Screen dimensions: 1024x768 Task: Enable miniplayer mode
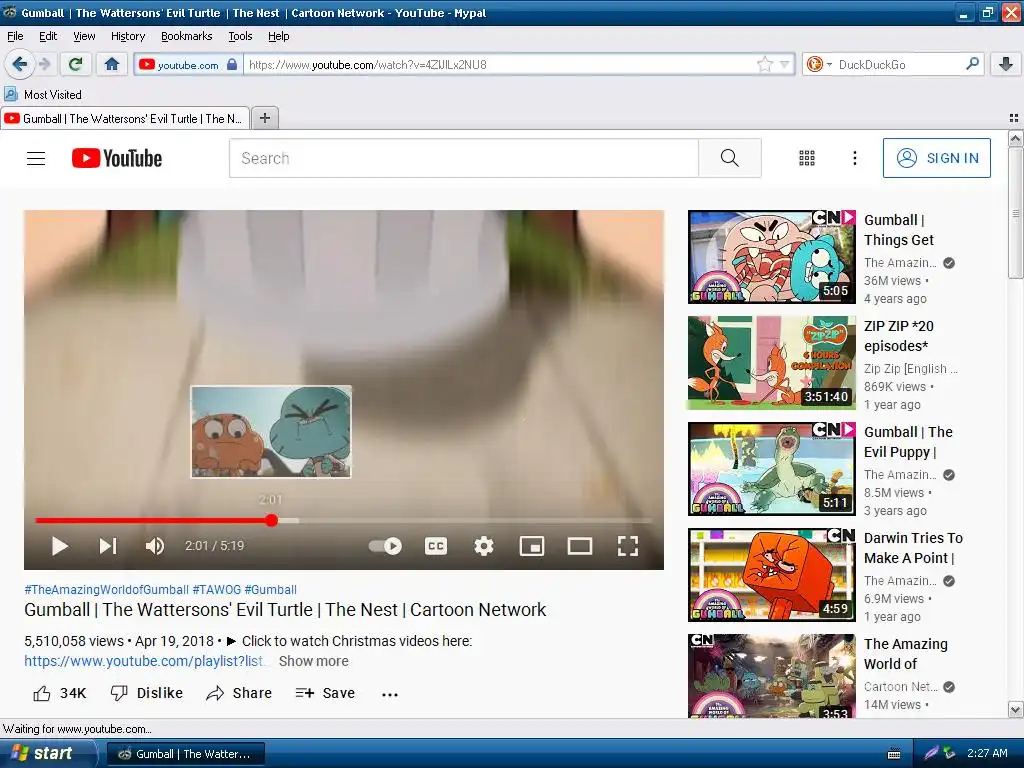(532, 546)
